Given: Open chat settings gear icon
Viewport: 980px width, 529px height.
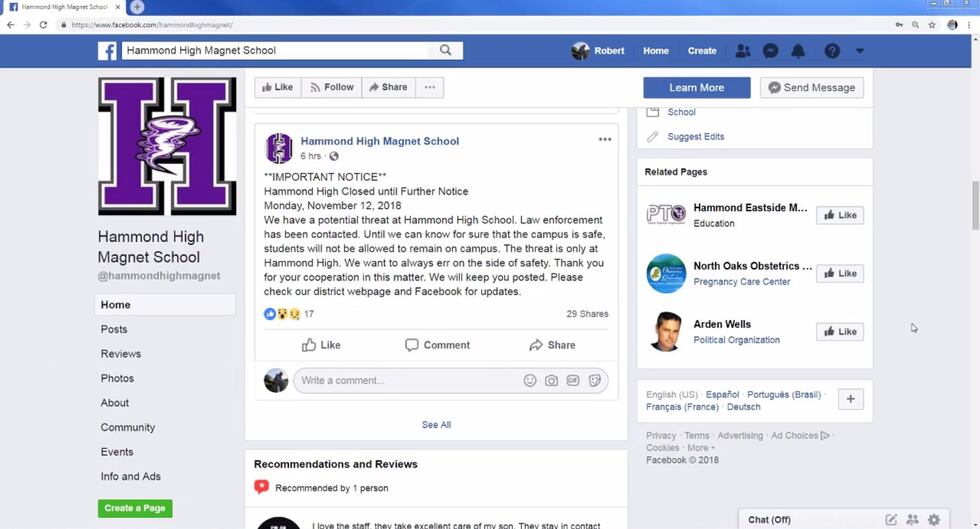Looking at the screenshot, I should (934, 520).
